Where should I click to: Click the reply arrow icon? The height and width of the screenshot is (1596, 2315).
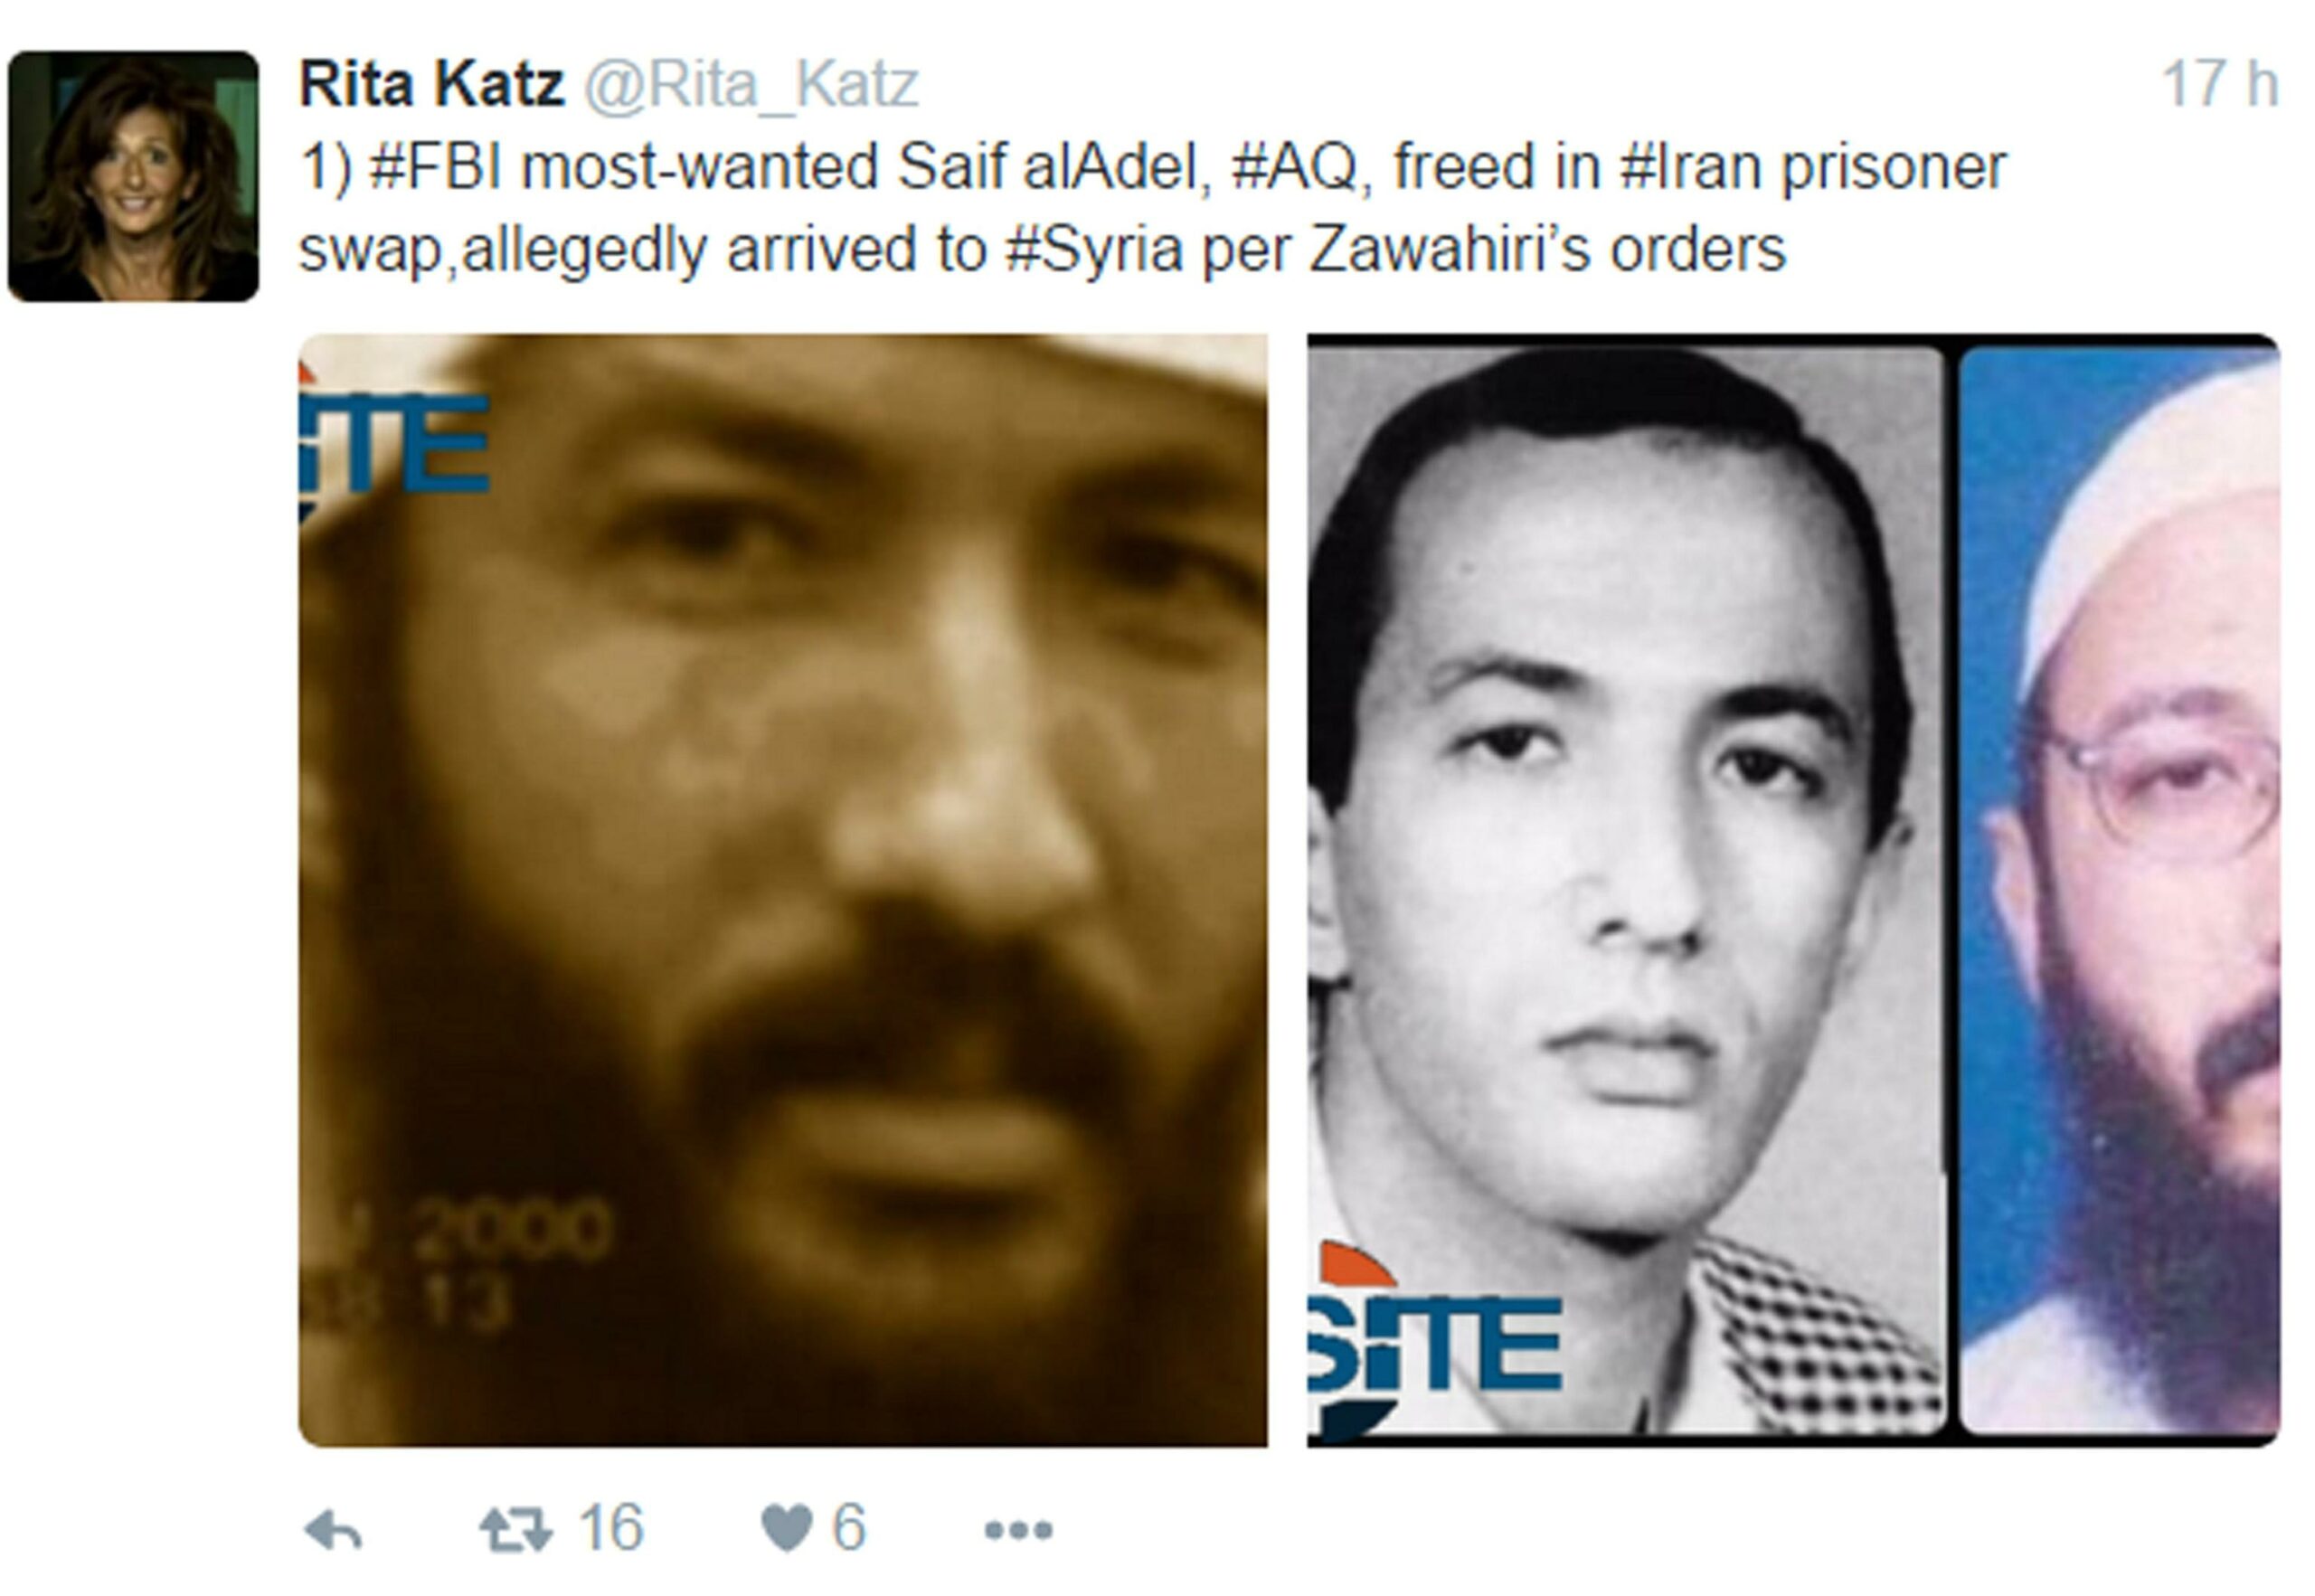pyautogui.click(x=333, y=1530)
